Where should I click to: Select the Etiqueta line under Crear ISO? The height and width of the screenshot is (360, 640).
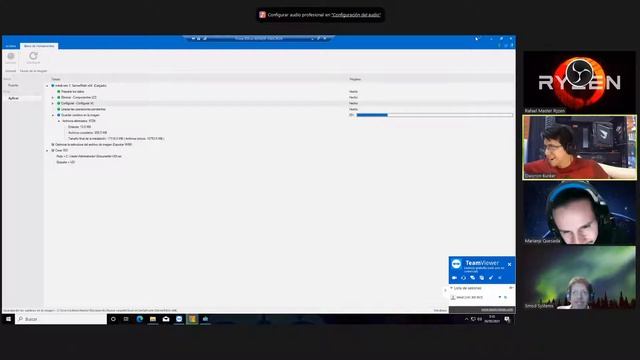click(66, 162)
